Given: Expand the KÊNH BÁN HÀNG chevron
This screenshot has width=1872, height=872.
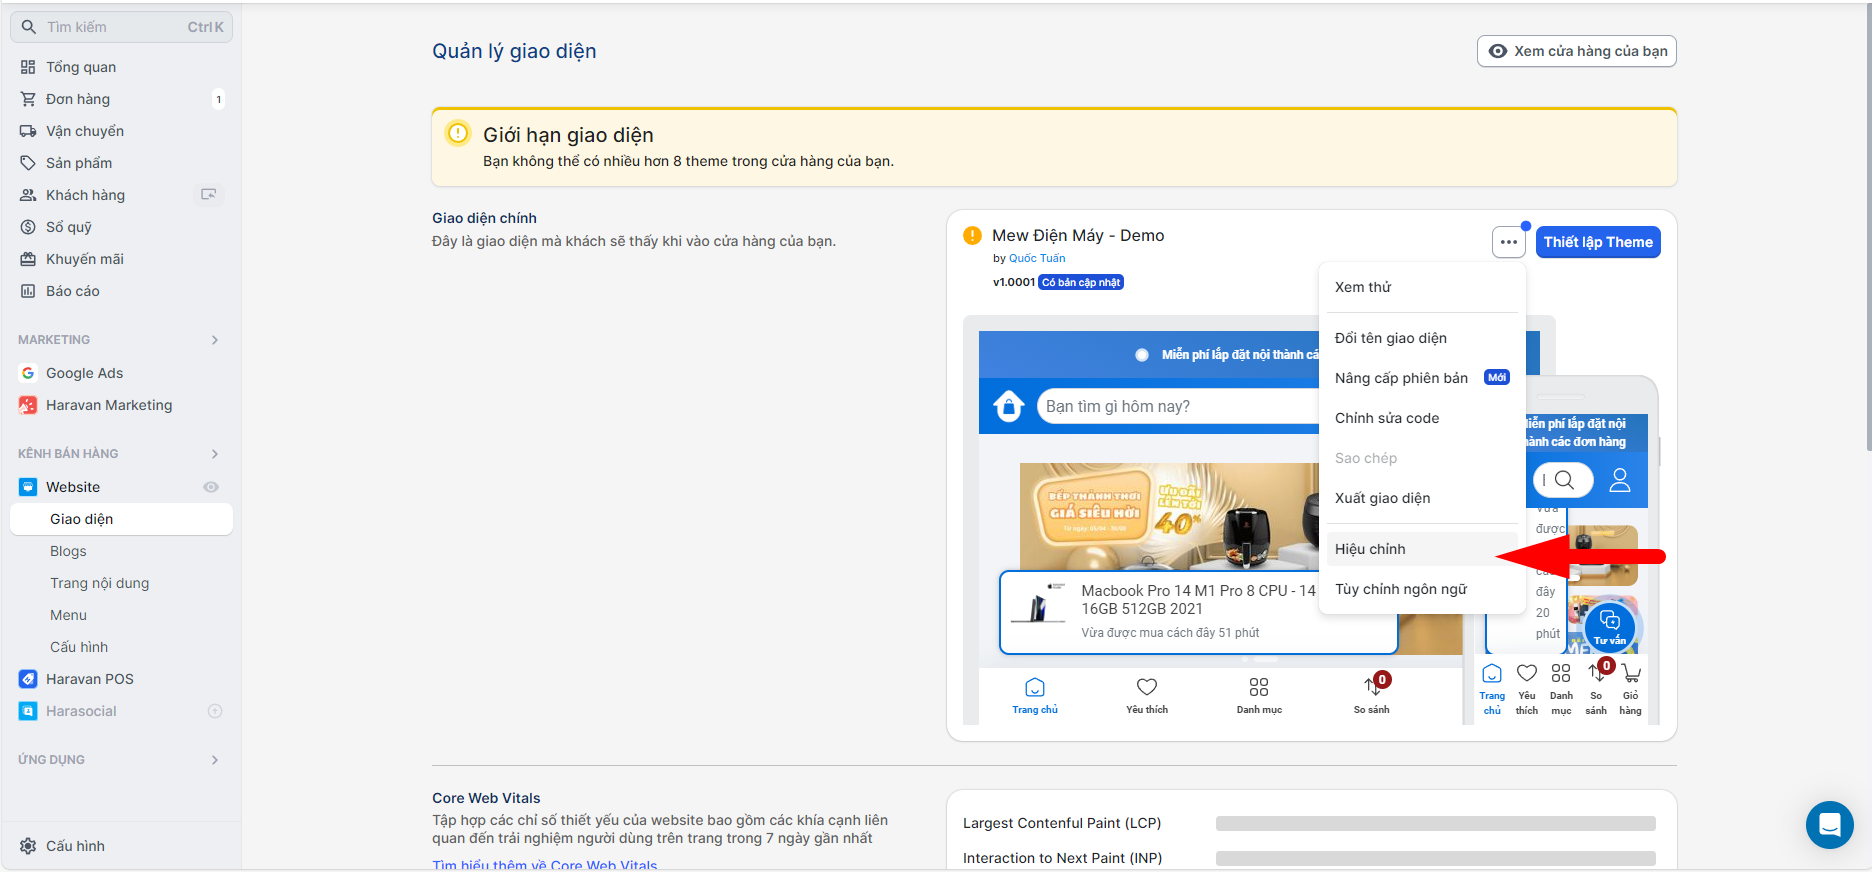Looking at the screenshot, I should coord(214,454).
